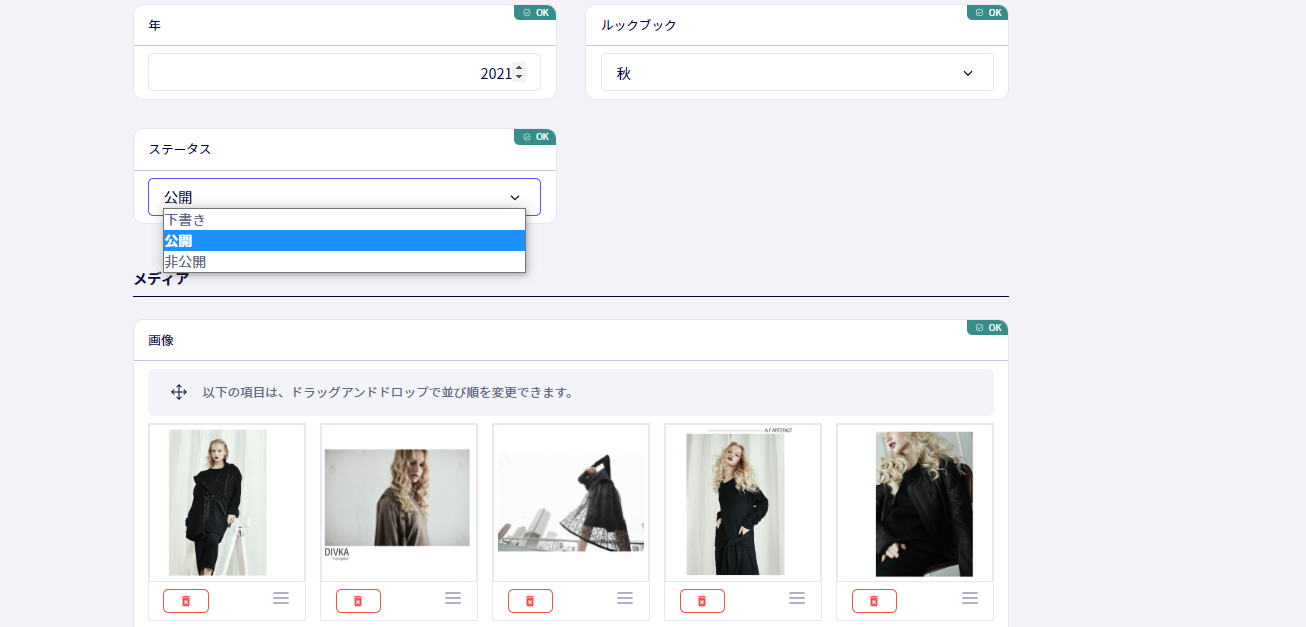This screenshot has width=1306, height=627.
Task: Grab the reorder handle under the first image
Action: (x=281, y=598)
